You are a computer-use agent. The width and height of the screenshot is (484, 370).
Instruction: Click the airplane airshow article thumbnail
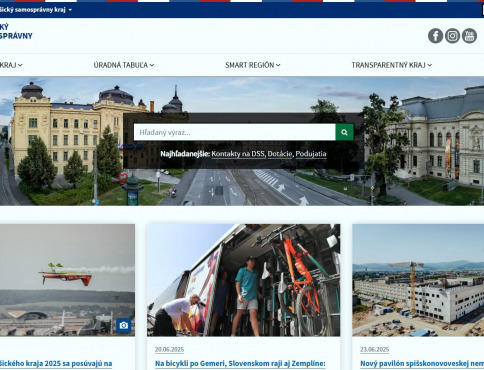tap(67, 280)
